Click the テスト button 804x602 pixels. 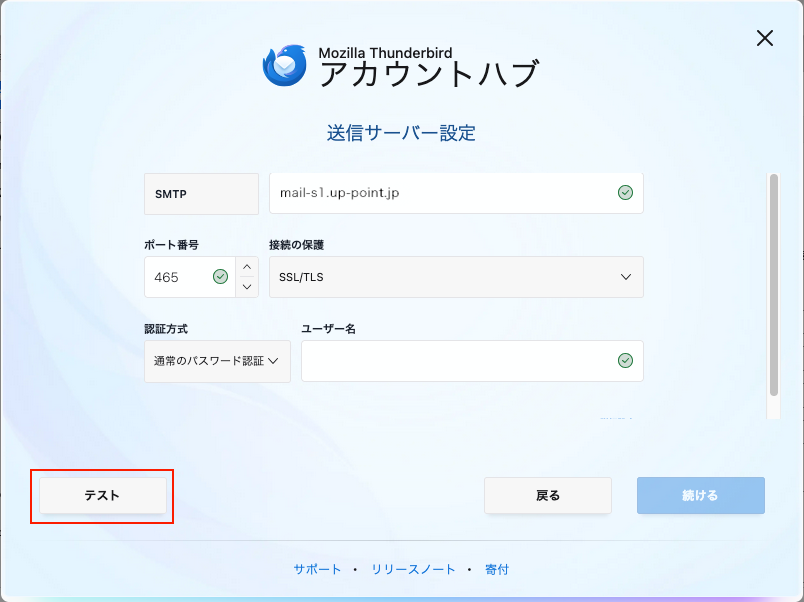103,495
